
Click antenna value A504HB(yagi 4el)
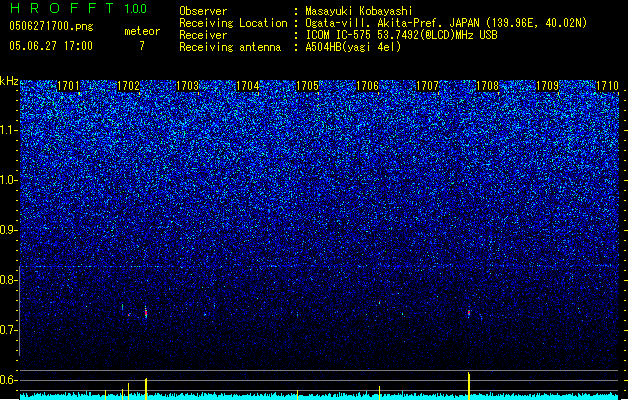coord(353,47)
